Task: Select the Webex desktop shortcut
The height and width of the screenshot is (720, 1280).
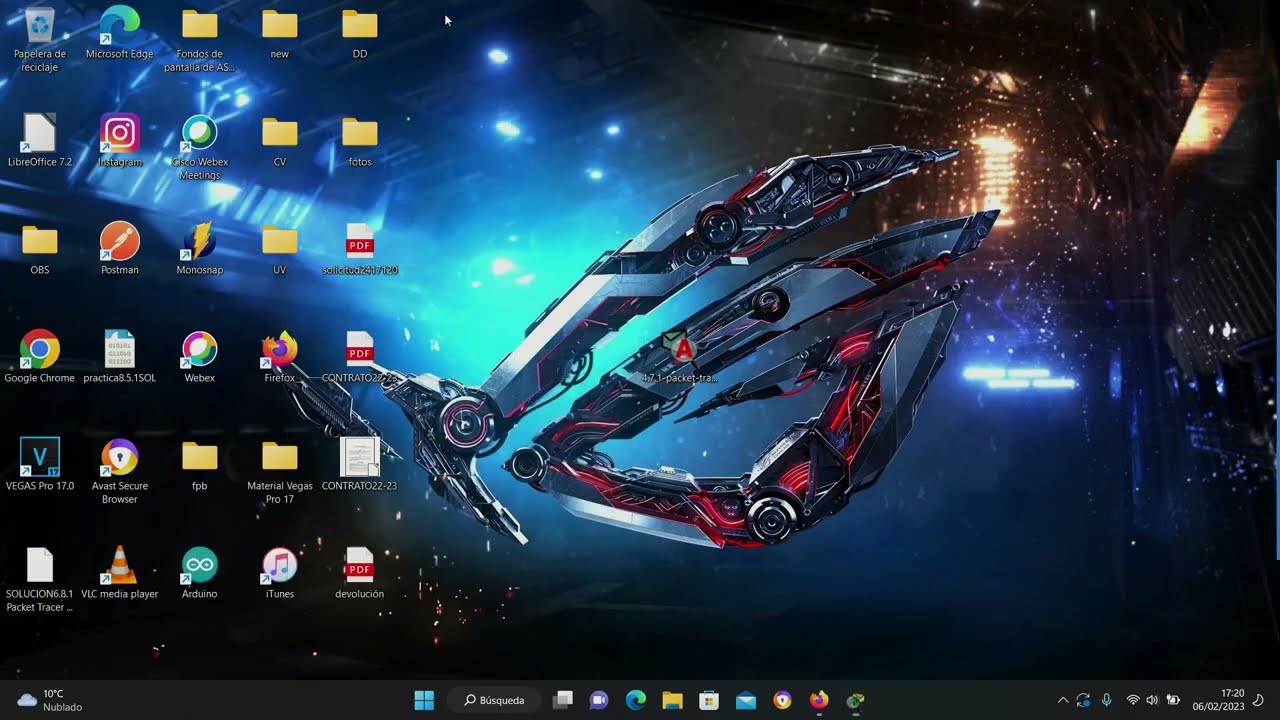Action: (x=200, y=356)
